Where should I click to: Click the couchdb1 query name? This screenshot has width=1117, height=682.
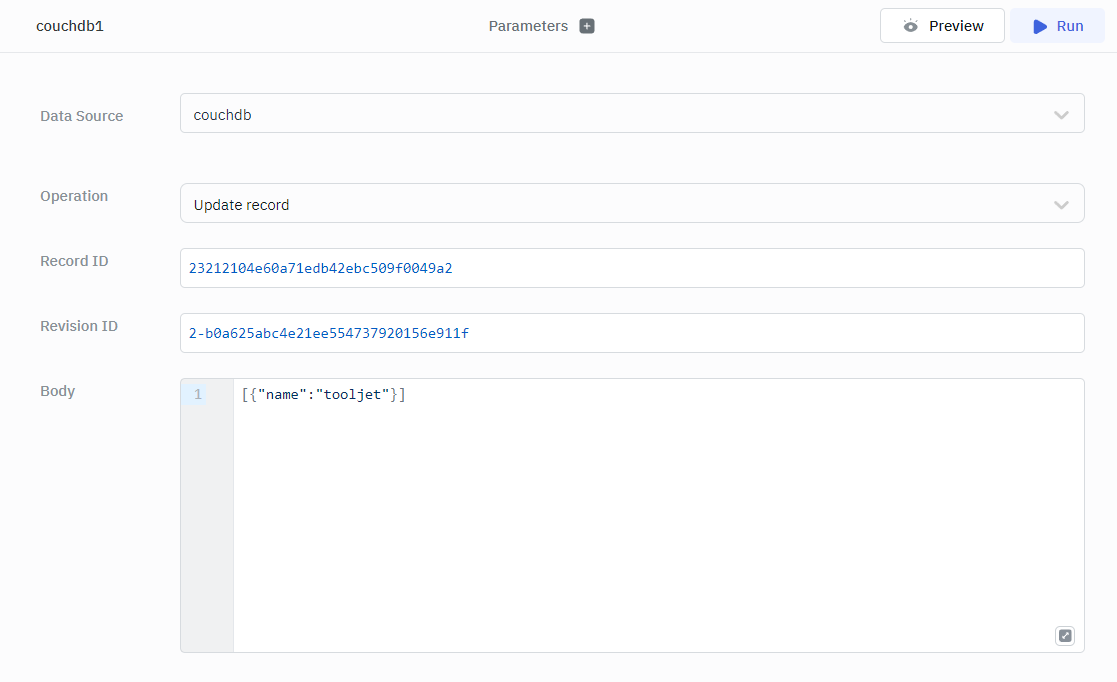(x=70, y=26)
